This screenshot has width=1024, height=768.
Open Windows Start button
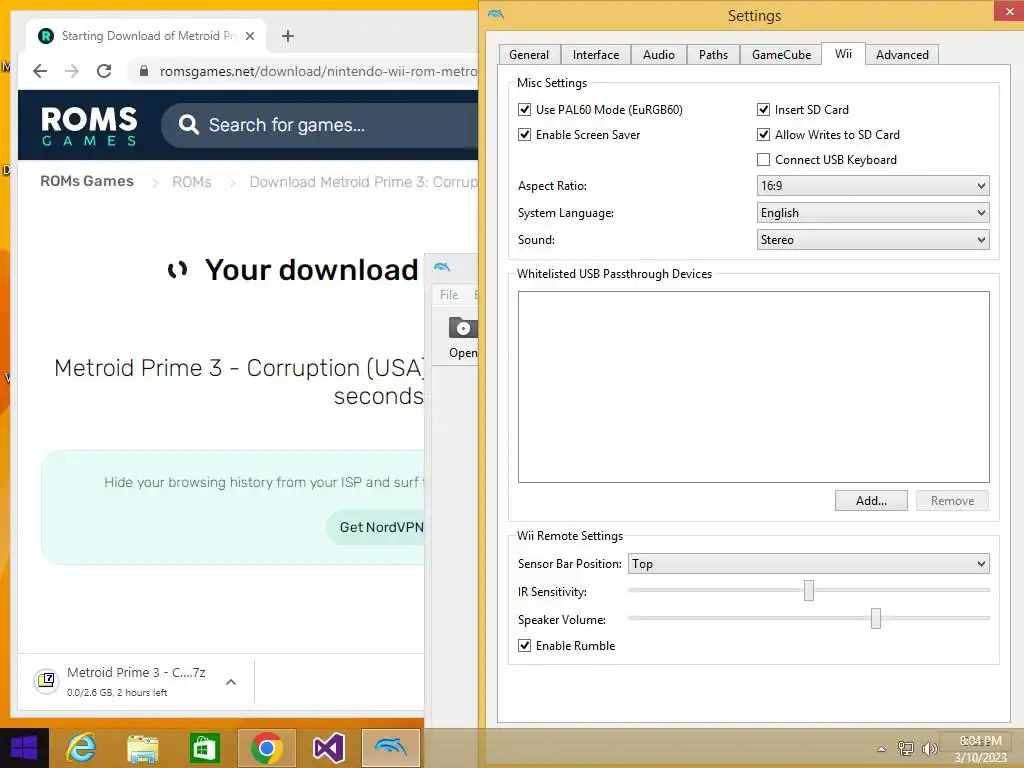pos(24,747)
